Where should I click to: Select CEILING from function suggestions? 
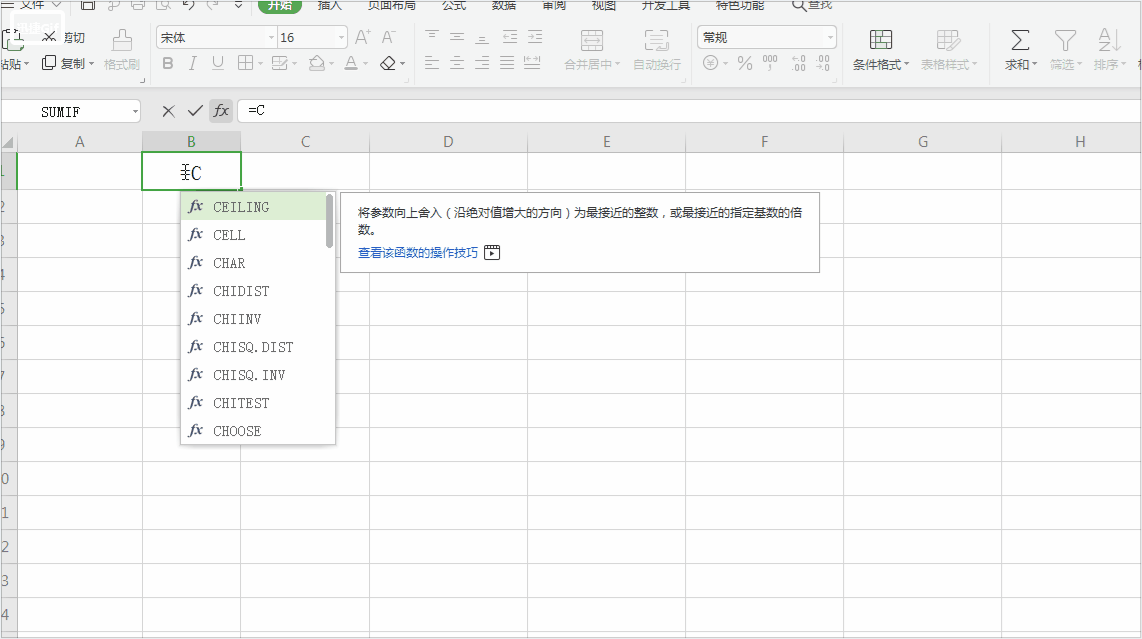pos(253,207)
